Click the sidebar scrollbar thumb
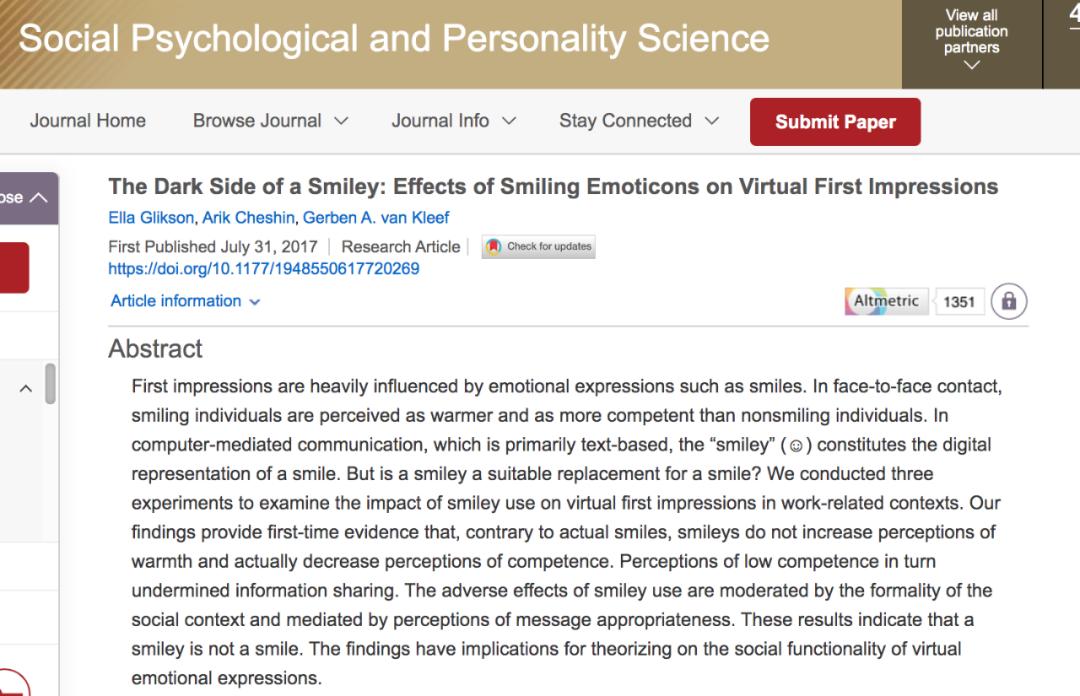1080x696 pixels. pyautogui.click(x=50, y=384)
